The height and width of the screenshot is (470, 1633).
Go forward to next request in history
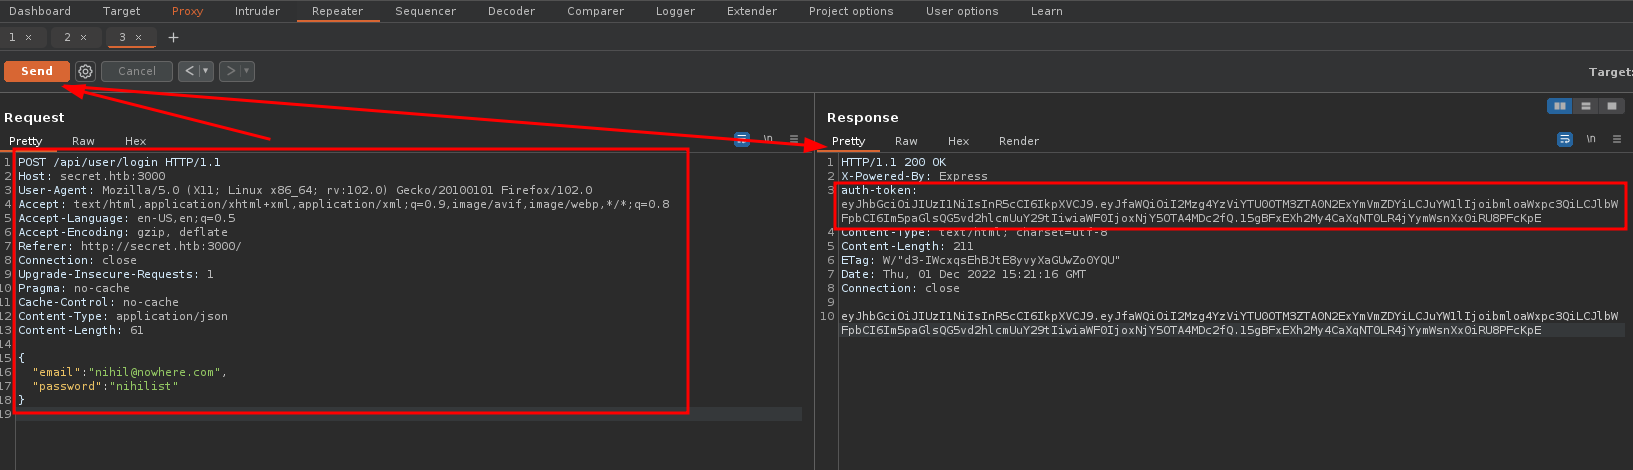coord(231,71)
